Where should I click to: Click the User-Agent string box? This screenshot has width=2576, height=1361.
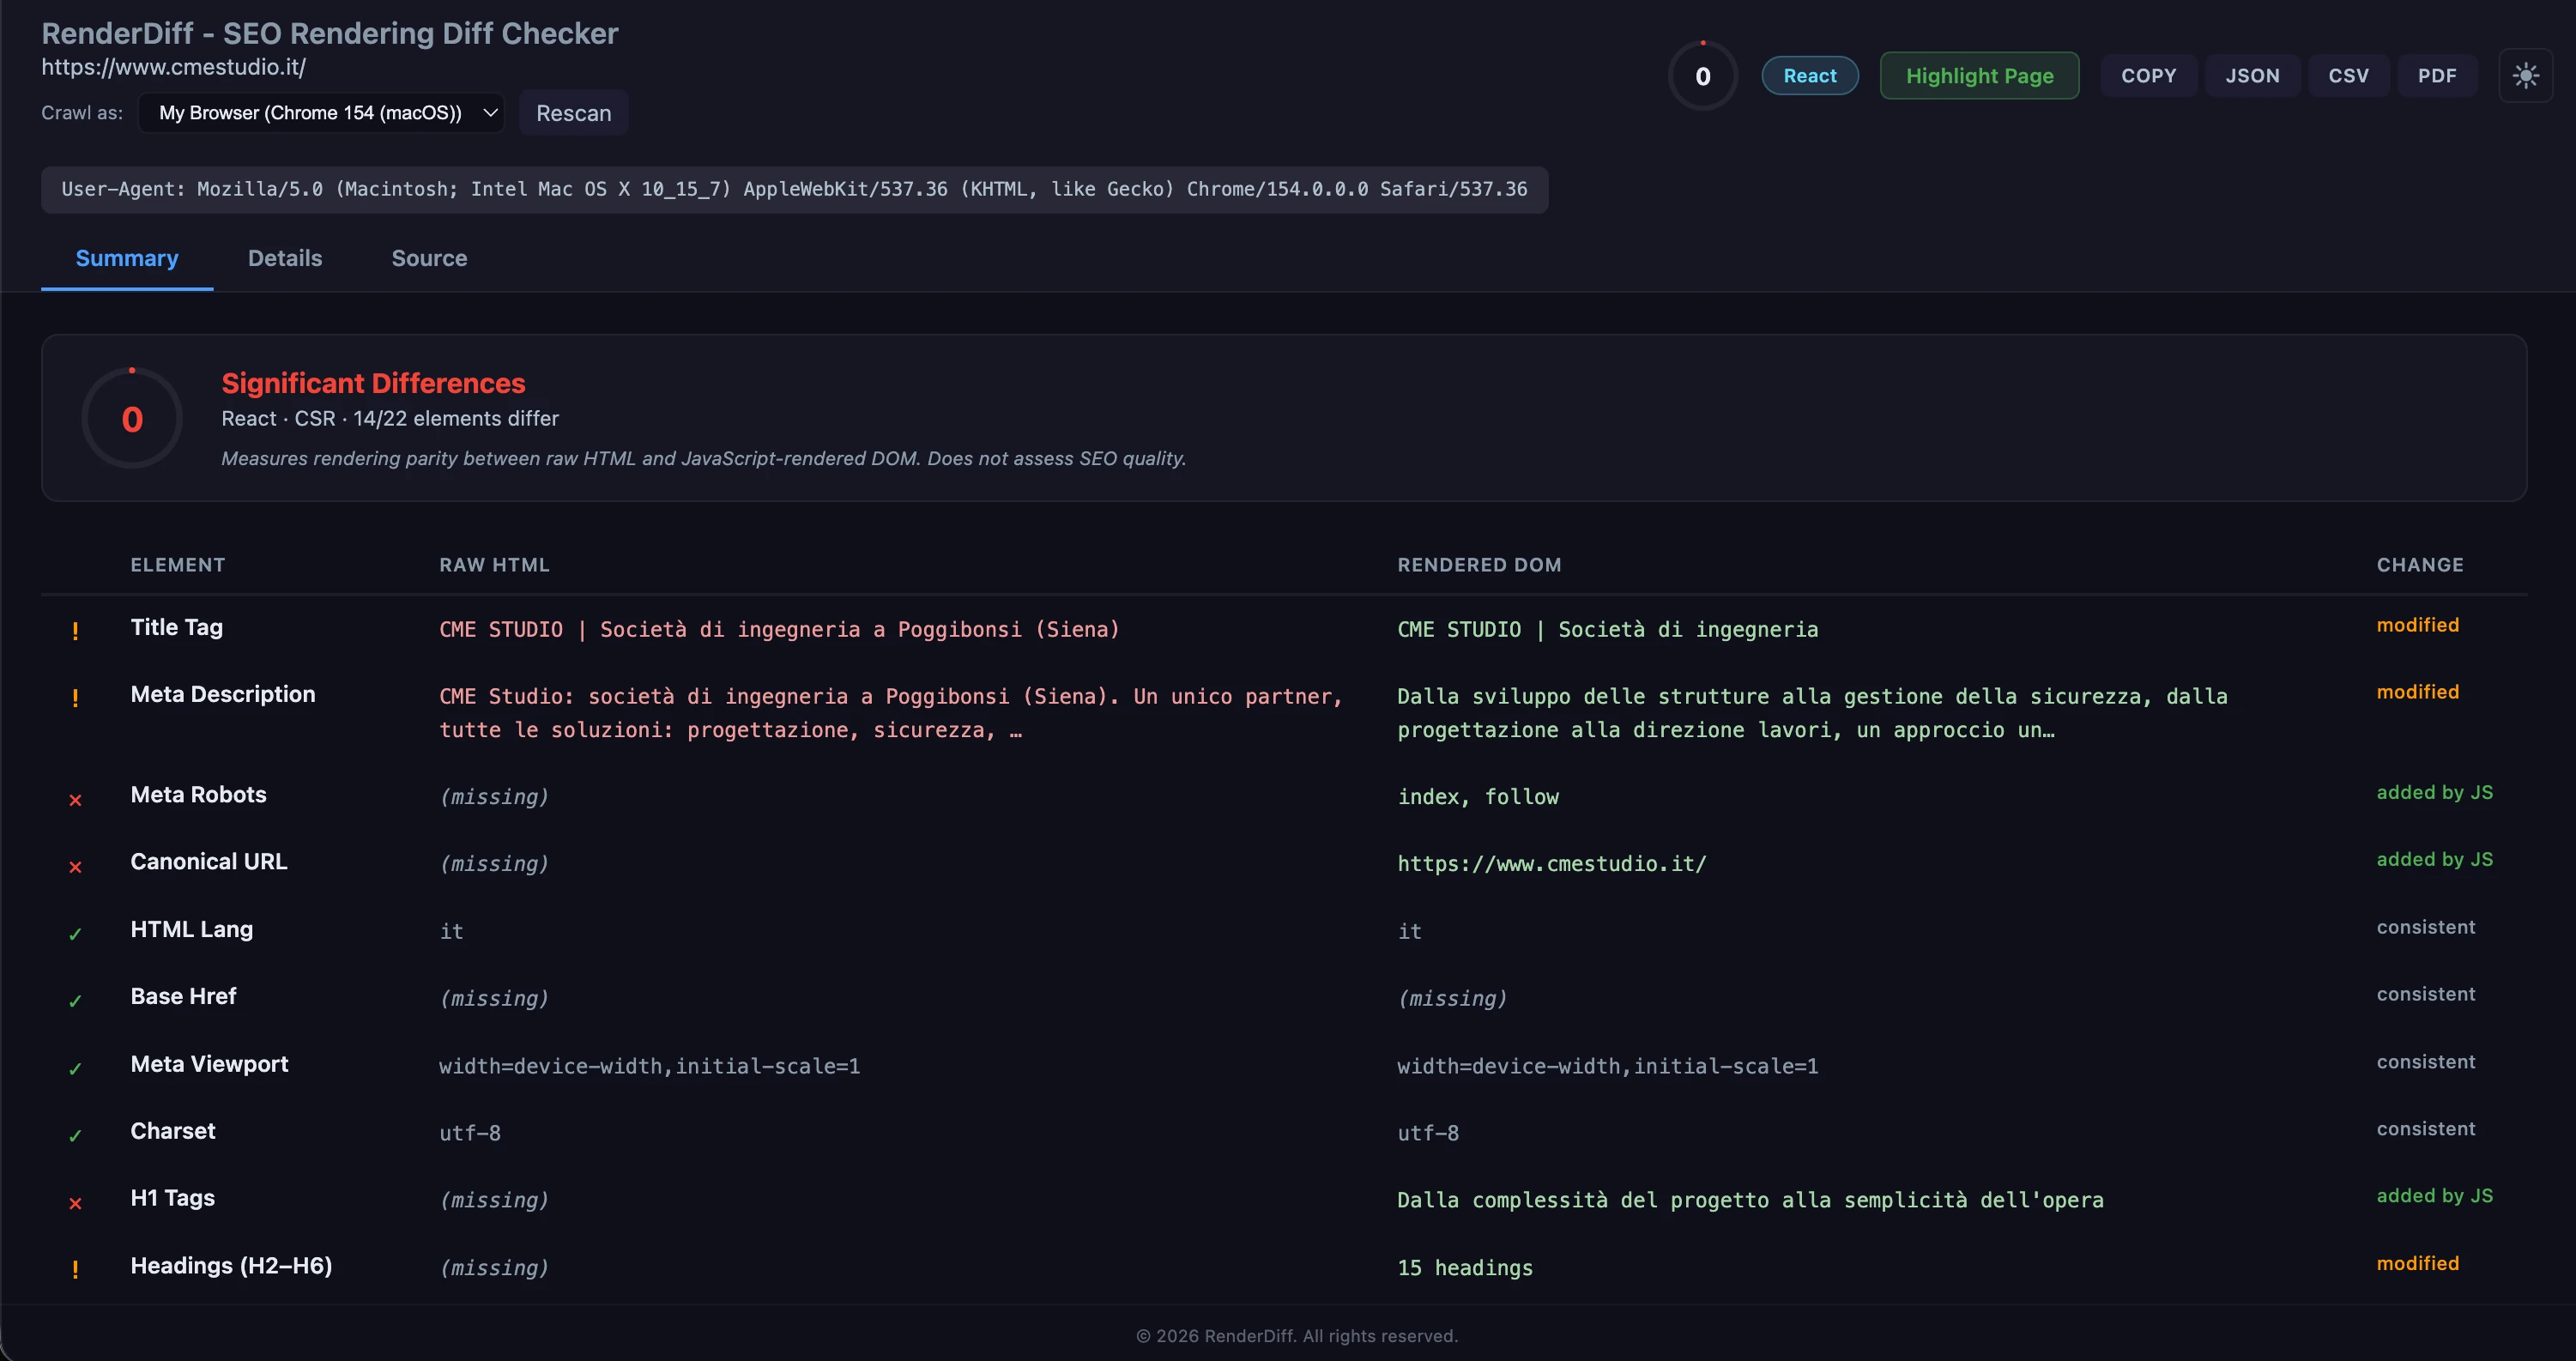[x=794, y=189]
